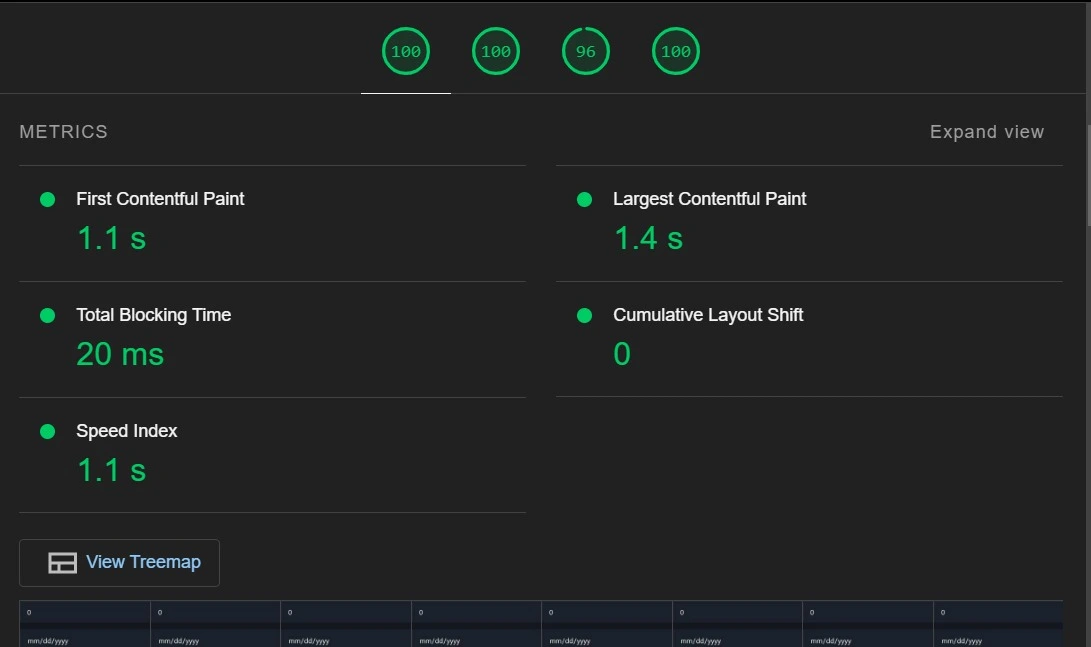This screenshot has height=647, width=1091.
Task: Select 1.1 s value under First Contentful Paint
Action: pos(111,239)
